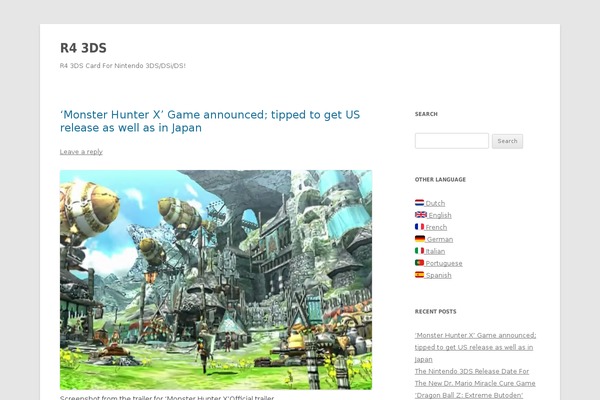600x400 pixels.
Task: Click the French flag icon
Action: pyautogui.click(x=419, y=227)
